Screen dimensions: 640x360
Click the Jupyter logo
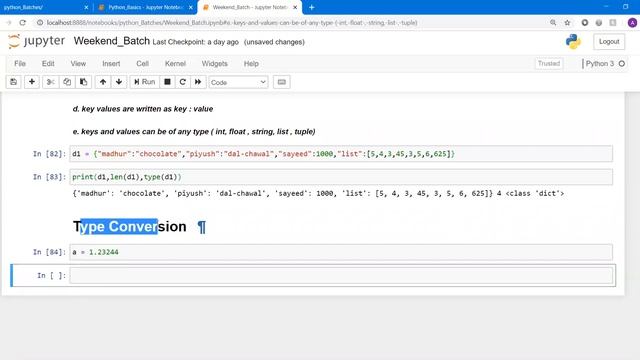click(x=37, y=41)
